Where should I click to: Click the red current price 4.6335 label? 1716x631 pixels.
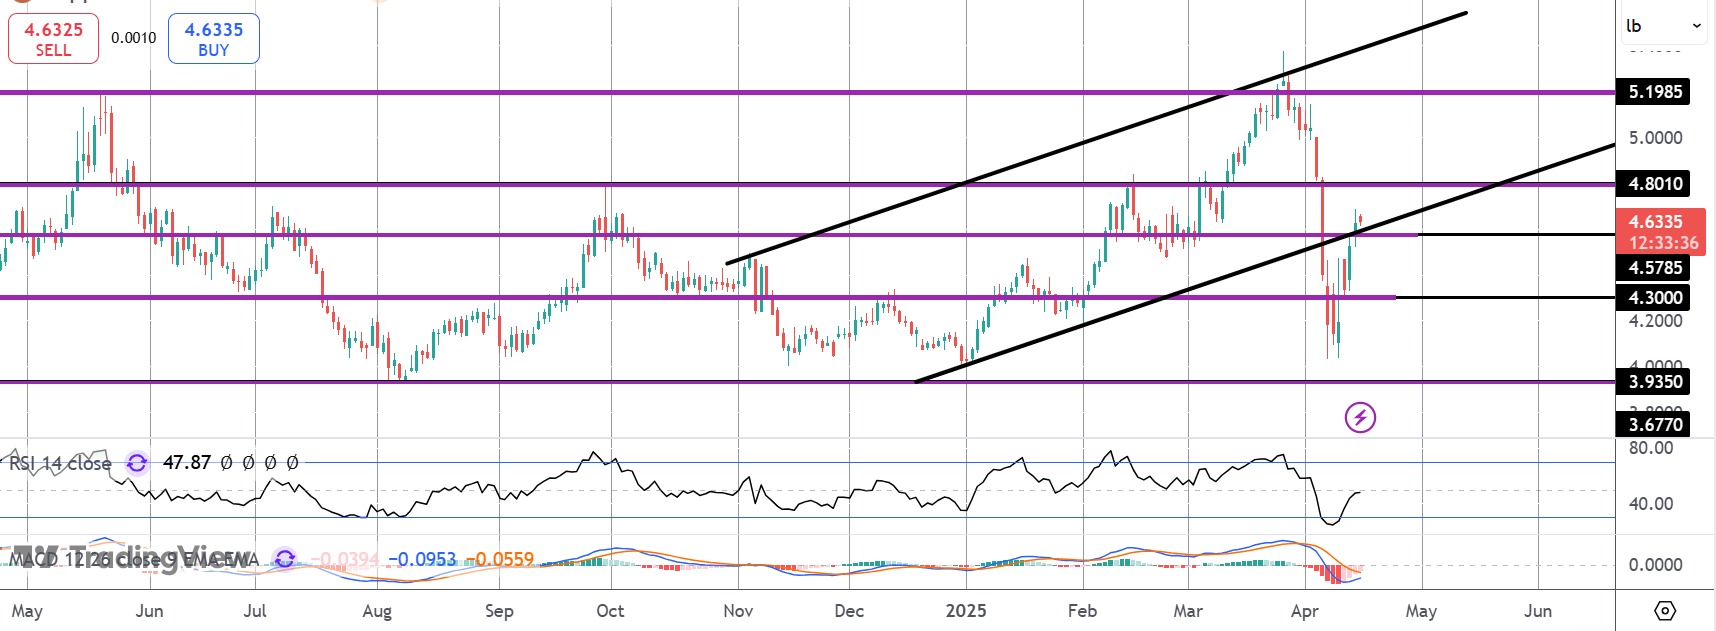1661,232
